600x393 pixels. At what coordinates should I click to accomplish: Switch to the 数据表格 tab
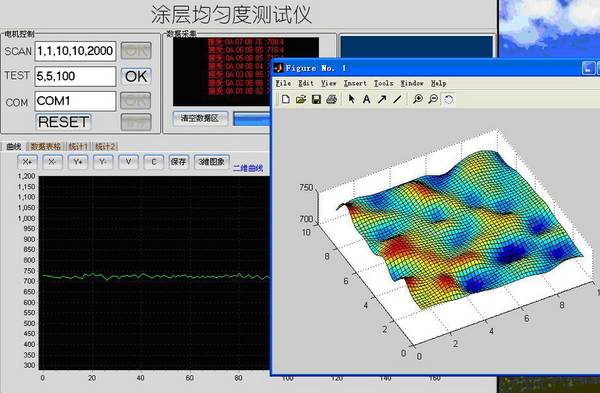tap(46, 146)
